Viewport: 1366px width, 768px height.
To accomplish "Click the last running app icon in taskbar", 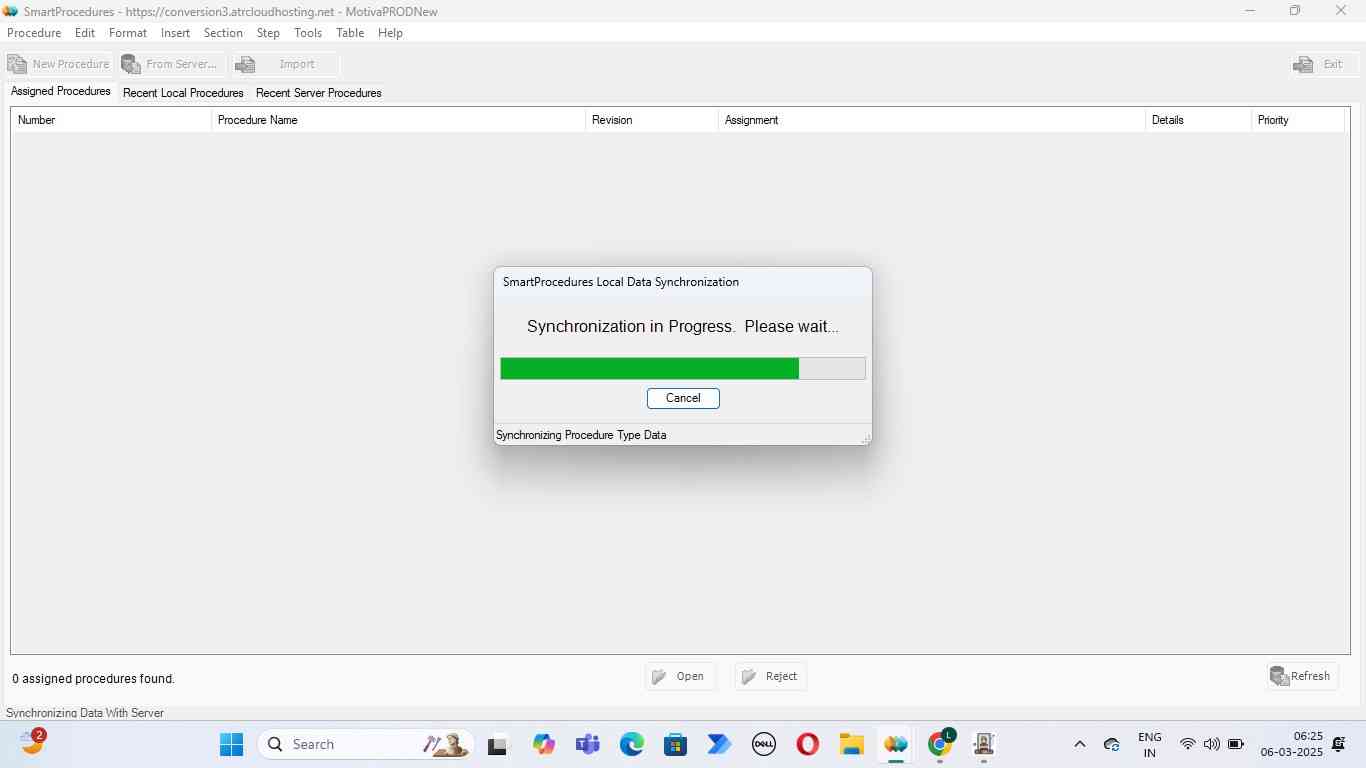I will coord(984,744).
